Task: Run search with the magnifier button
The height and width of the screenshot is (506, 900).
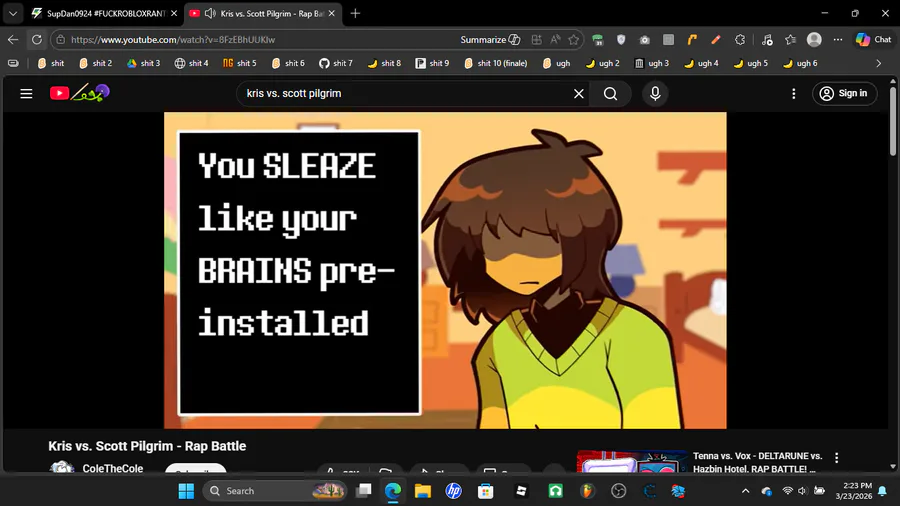Action: [x=611, y=94]
